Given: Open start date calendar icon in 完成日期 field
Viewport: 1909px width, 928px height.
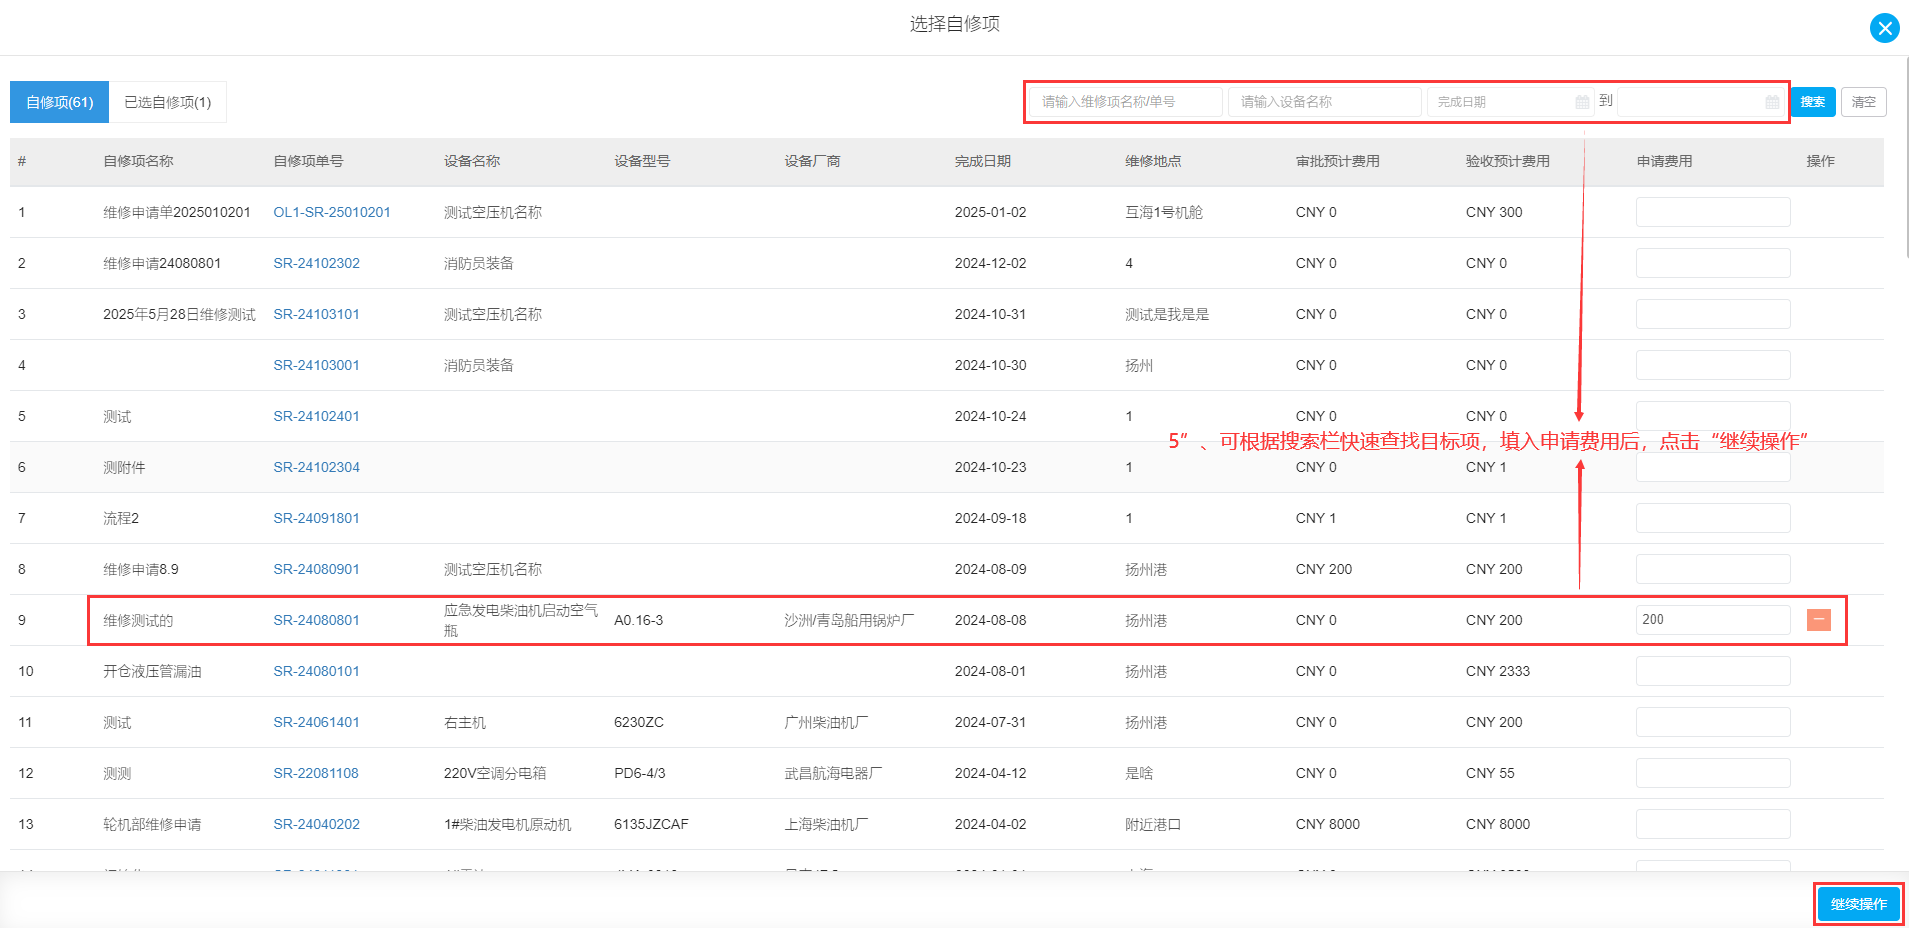Looking at the screenshot, I should (x=1582, y=102).
